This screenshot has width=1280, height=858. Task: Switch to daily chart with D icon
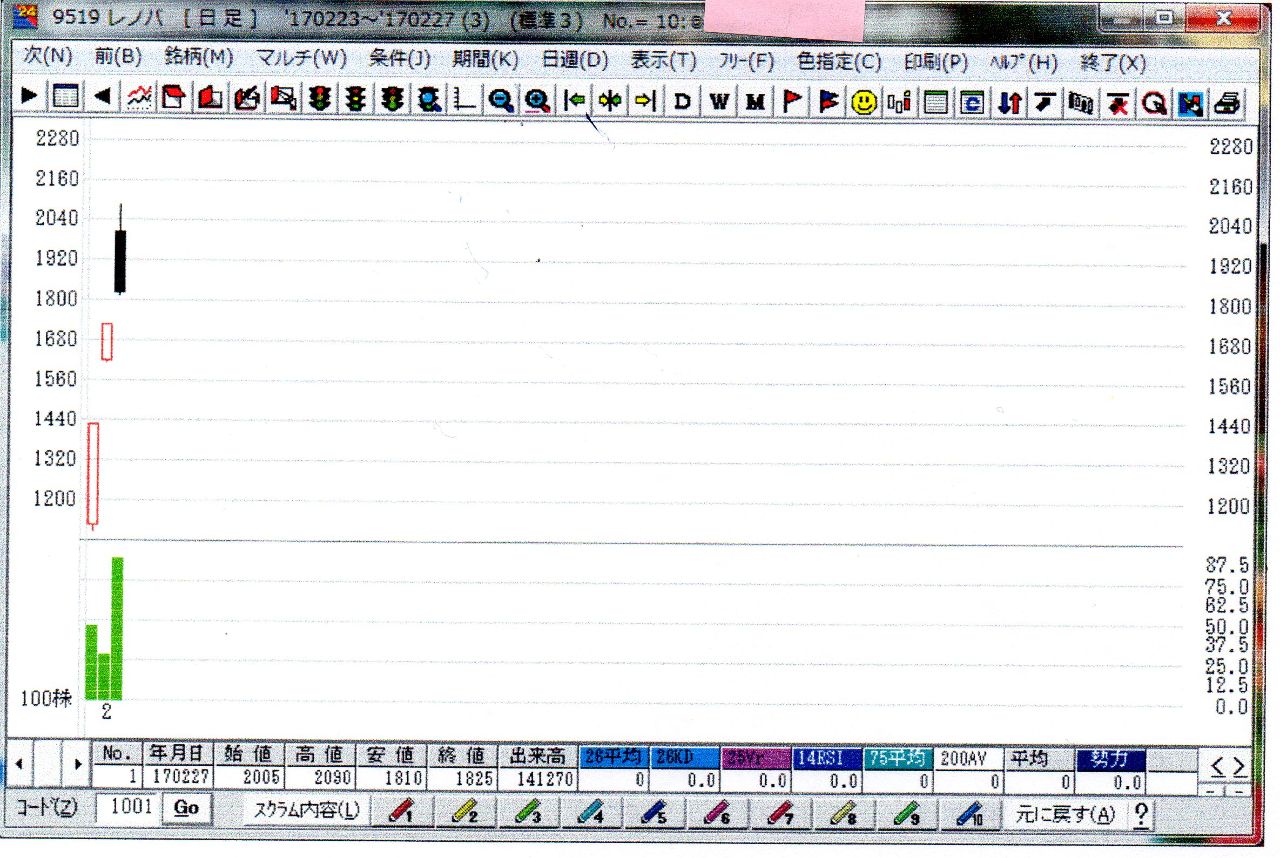pos(683,100)
